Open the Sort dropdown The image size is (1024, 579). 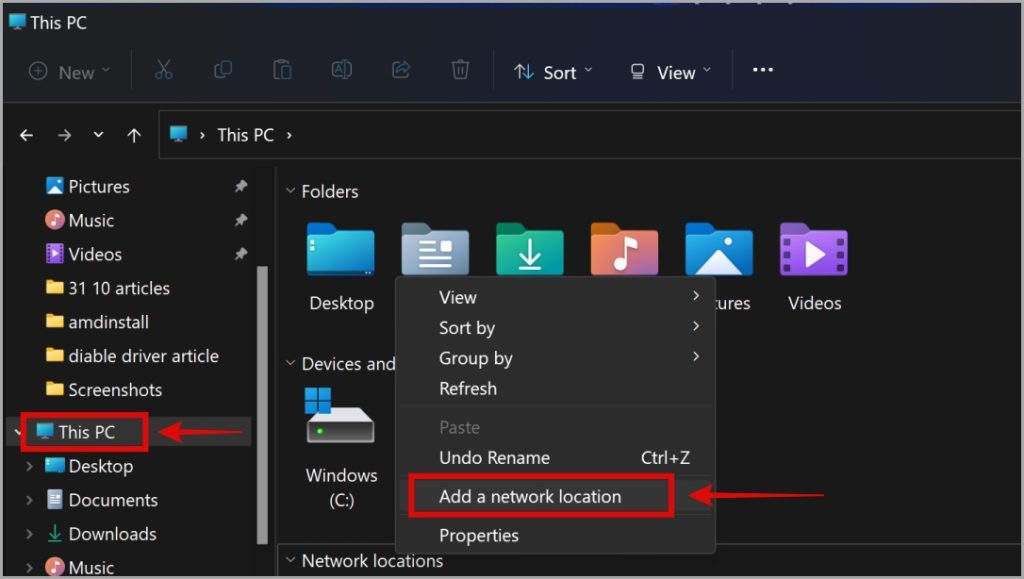[x=553, y=71]
